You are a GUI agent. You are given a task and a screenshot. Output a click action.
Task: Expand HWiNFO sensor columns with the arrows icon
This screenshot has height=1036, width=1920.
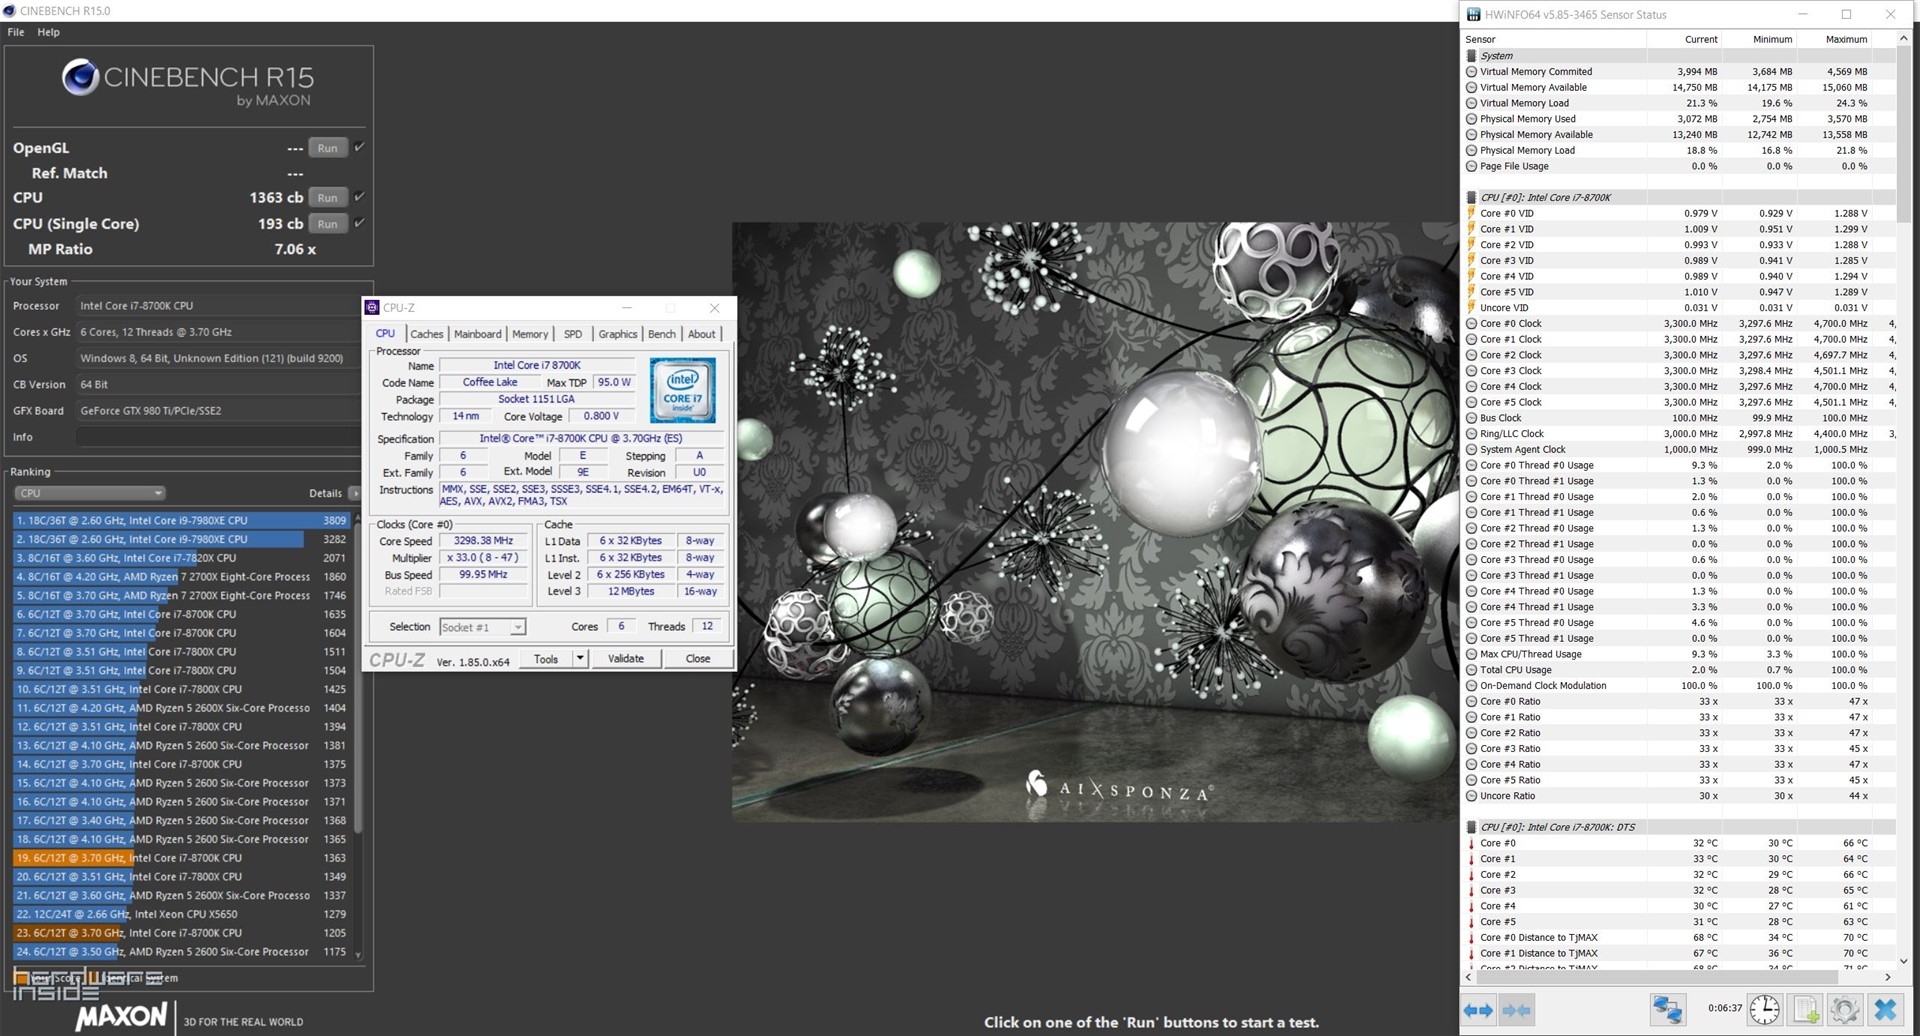(1479, 1010)
